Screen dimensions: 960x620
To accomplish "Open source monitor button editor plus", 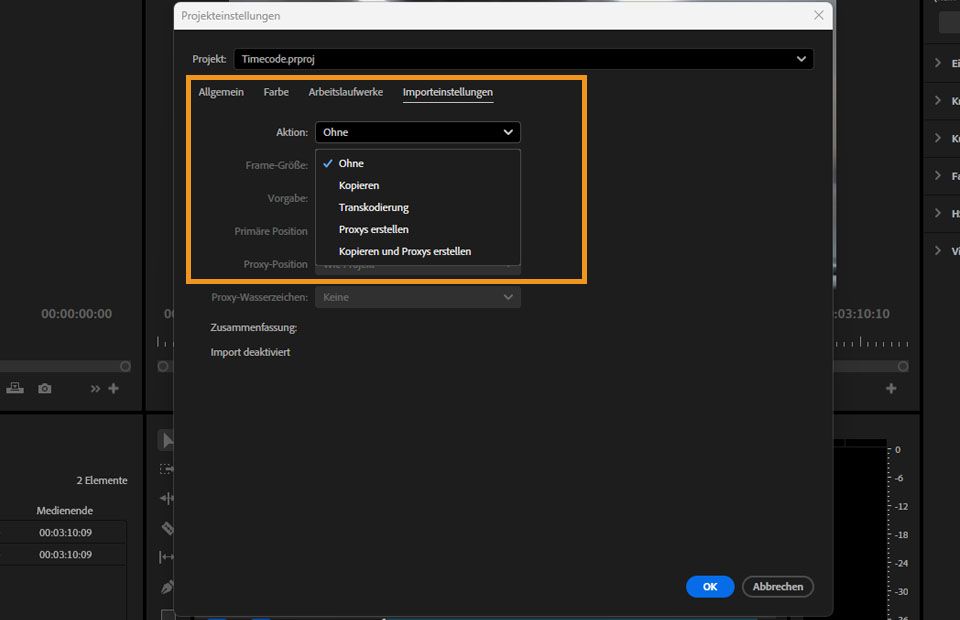I will (x=113, y=388).
